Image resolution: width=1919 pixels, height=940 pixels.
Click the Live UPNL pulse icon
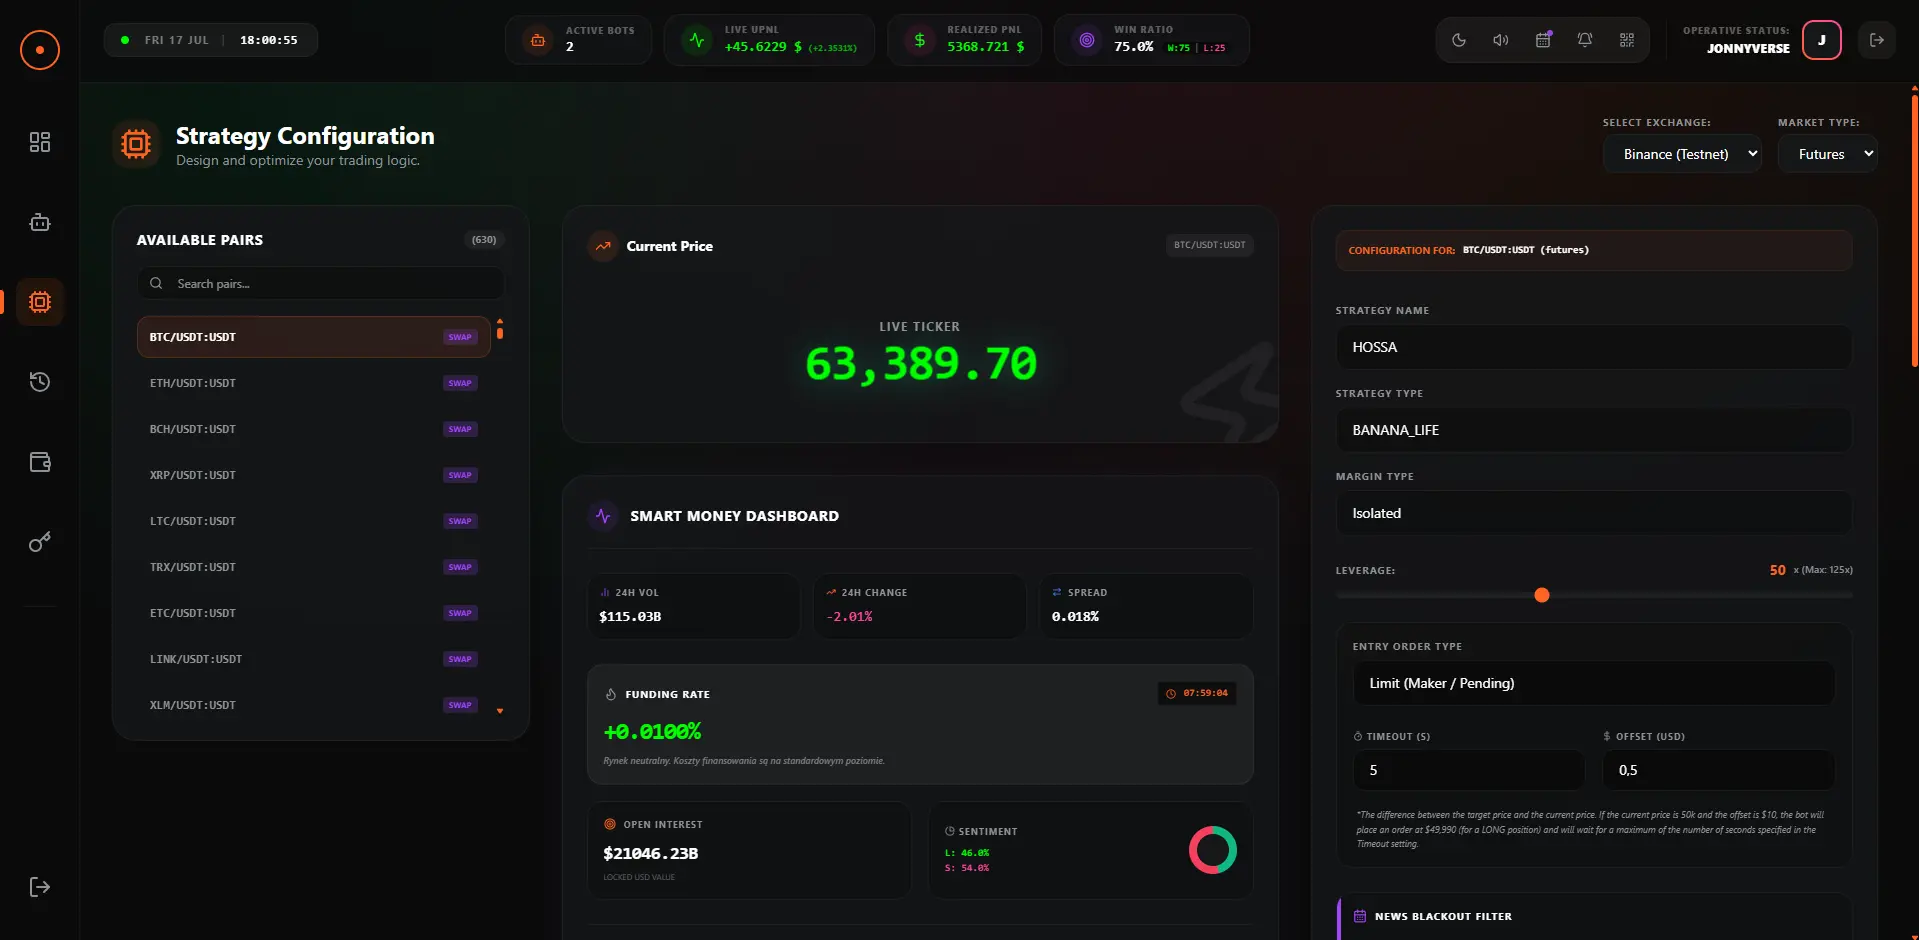[697, 40]
